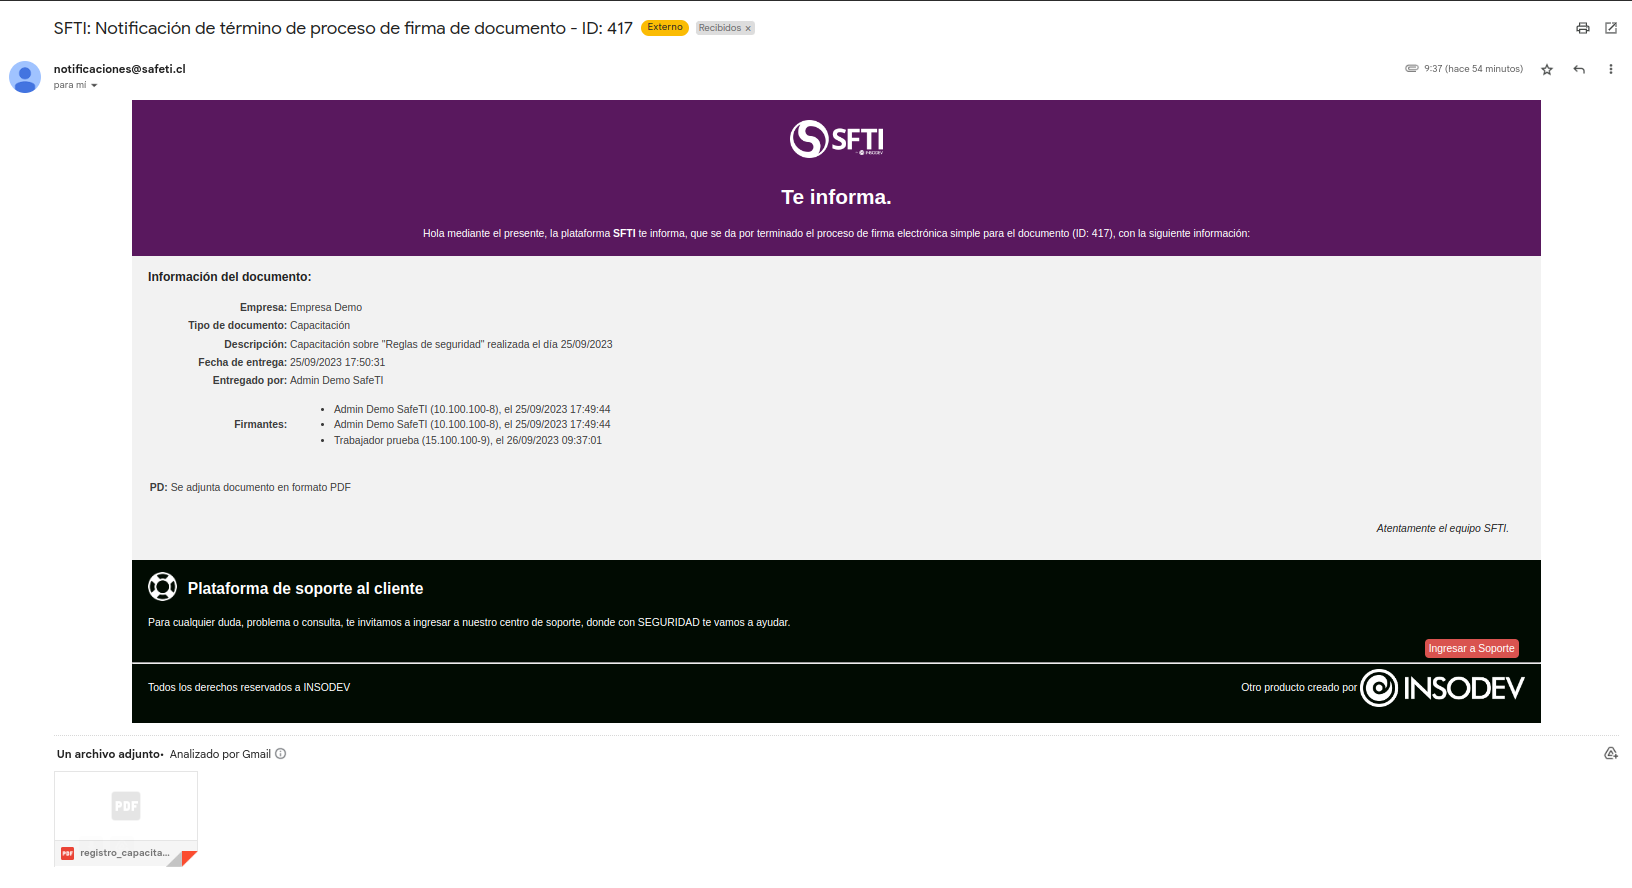Star this email message

tap(1547, 69)
